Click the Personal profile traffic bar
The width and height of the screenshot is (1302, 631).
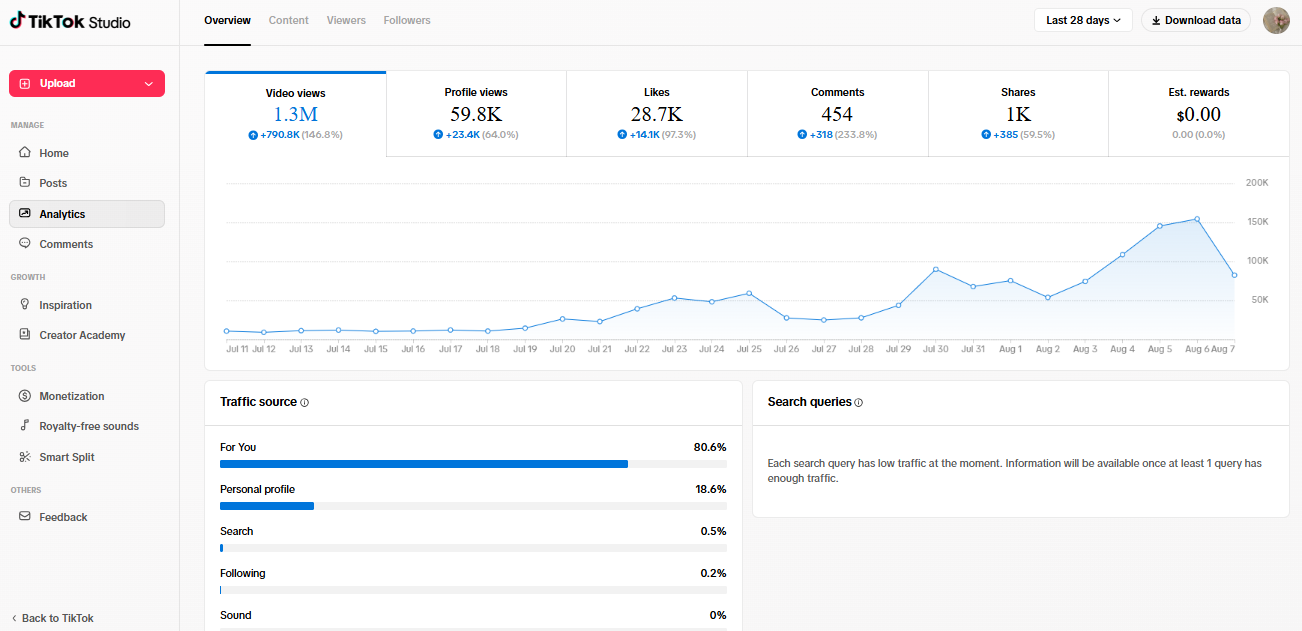click(473, 506)
